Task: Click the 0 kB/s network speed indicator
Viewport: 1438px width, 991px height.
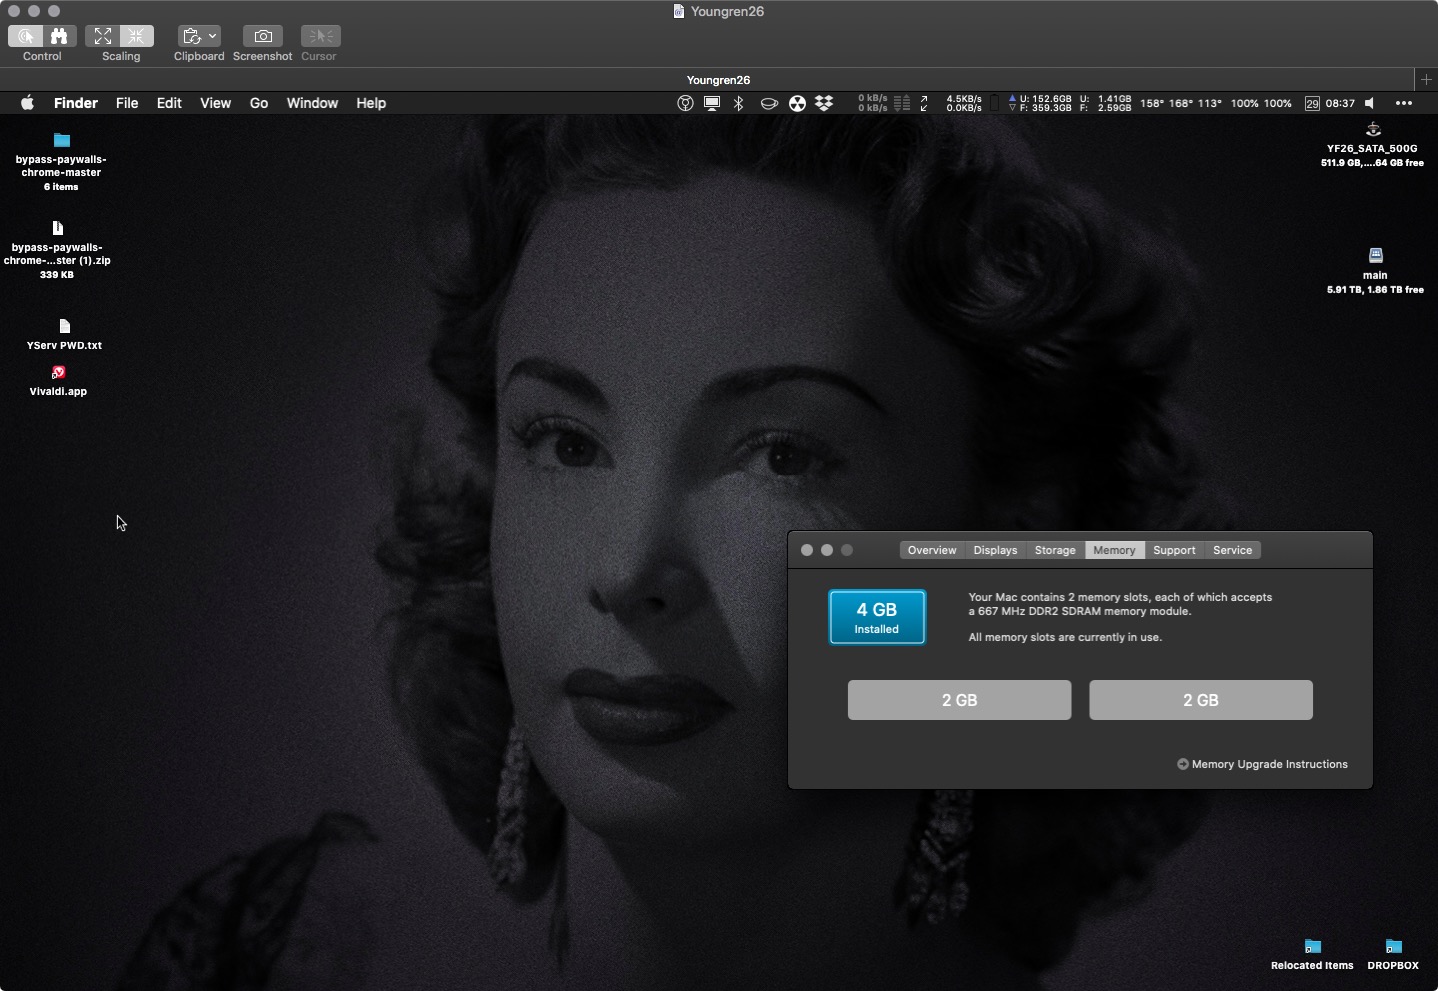Action: [872, 103]
